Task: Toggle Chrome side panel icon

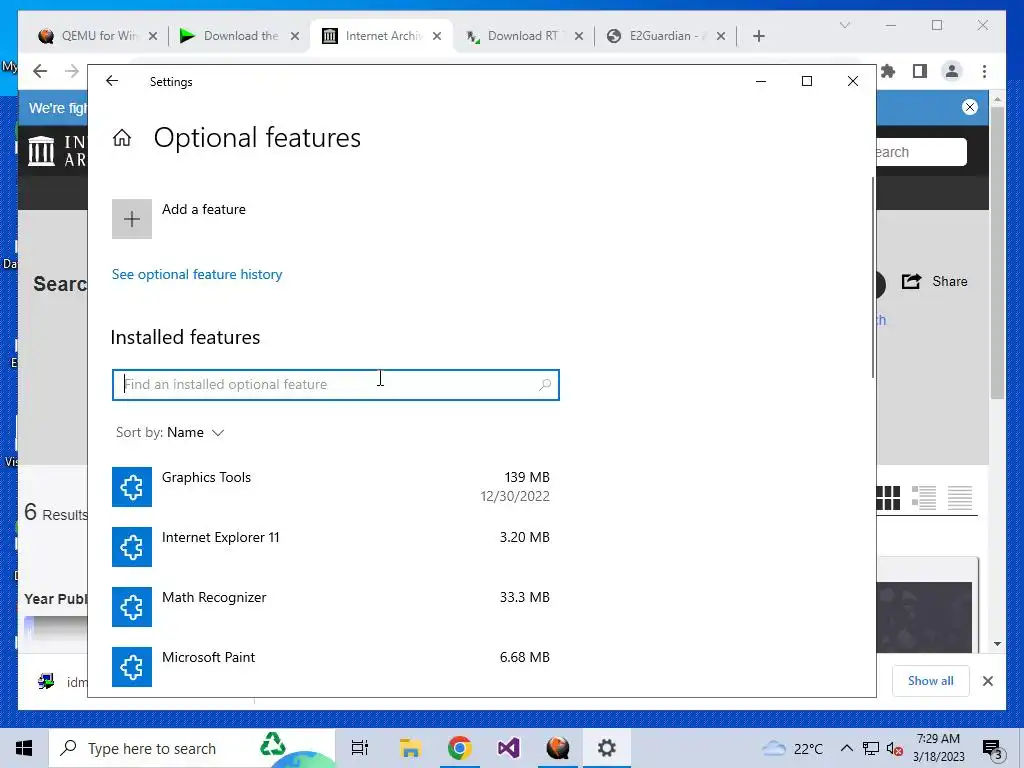Action: click(920, 71)
